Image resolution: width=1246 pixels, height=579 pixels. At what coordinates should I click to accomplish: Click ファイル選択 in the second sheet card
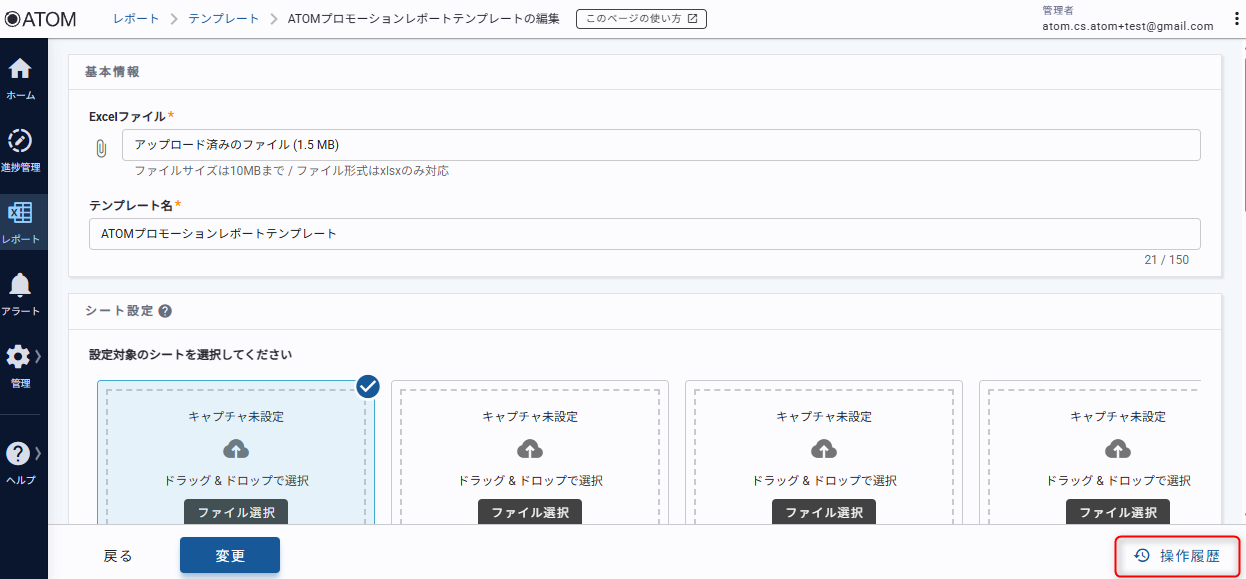[530, 512]
